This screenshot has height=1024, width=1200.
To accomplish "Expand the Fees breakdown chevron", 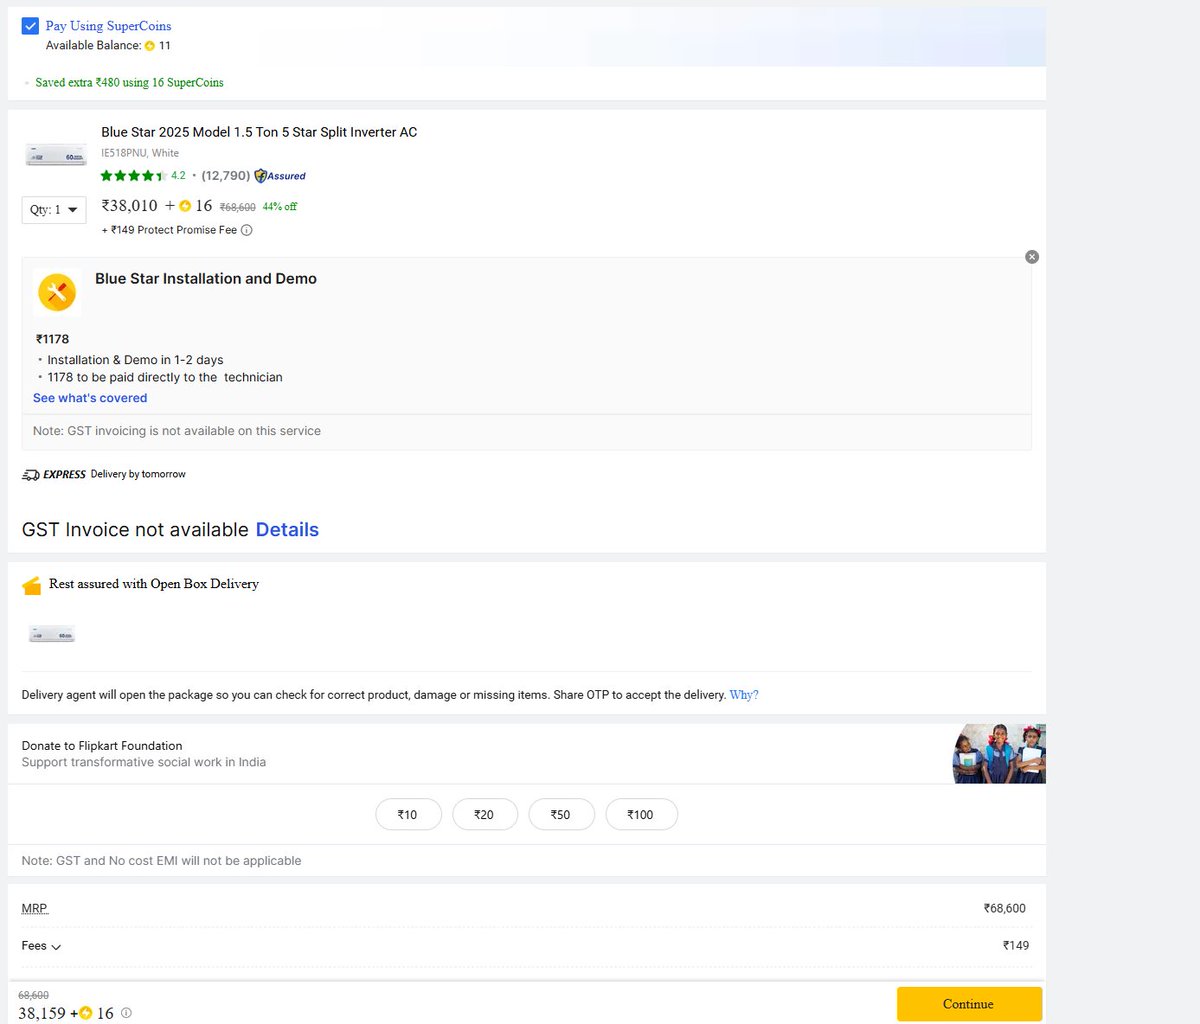I will coord(56,947).
